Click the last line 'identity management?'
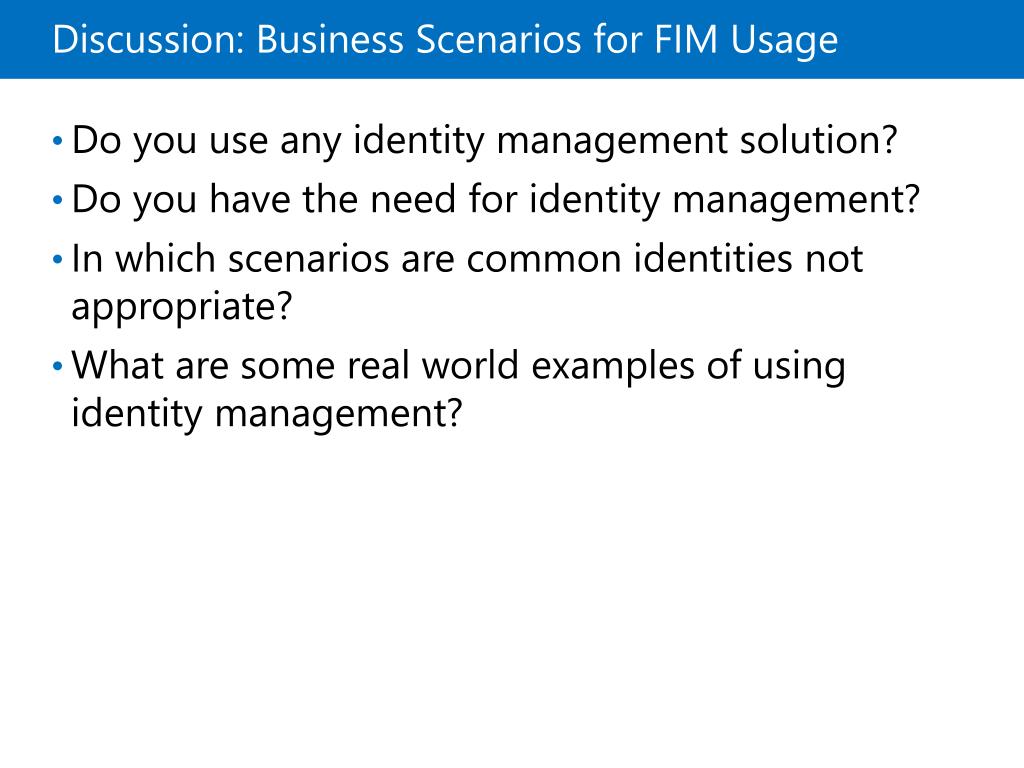 [x=266, y=414]
